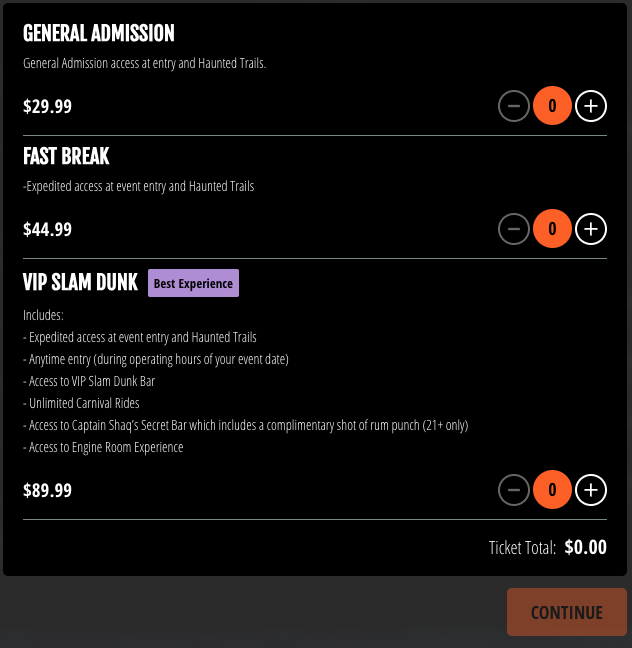The height and width of the screenshot is (648, 632).
Task: Select the Fast Break heading
Action: pyautogui.click(x=66, y=156)
